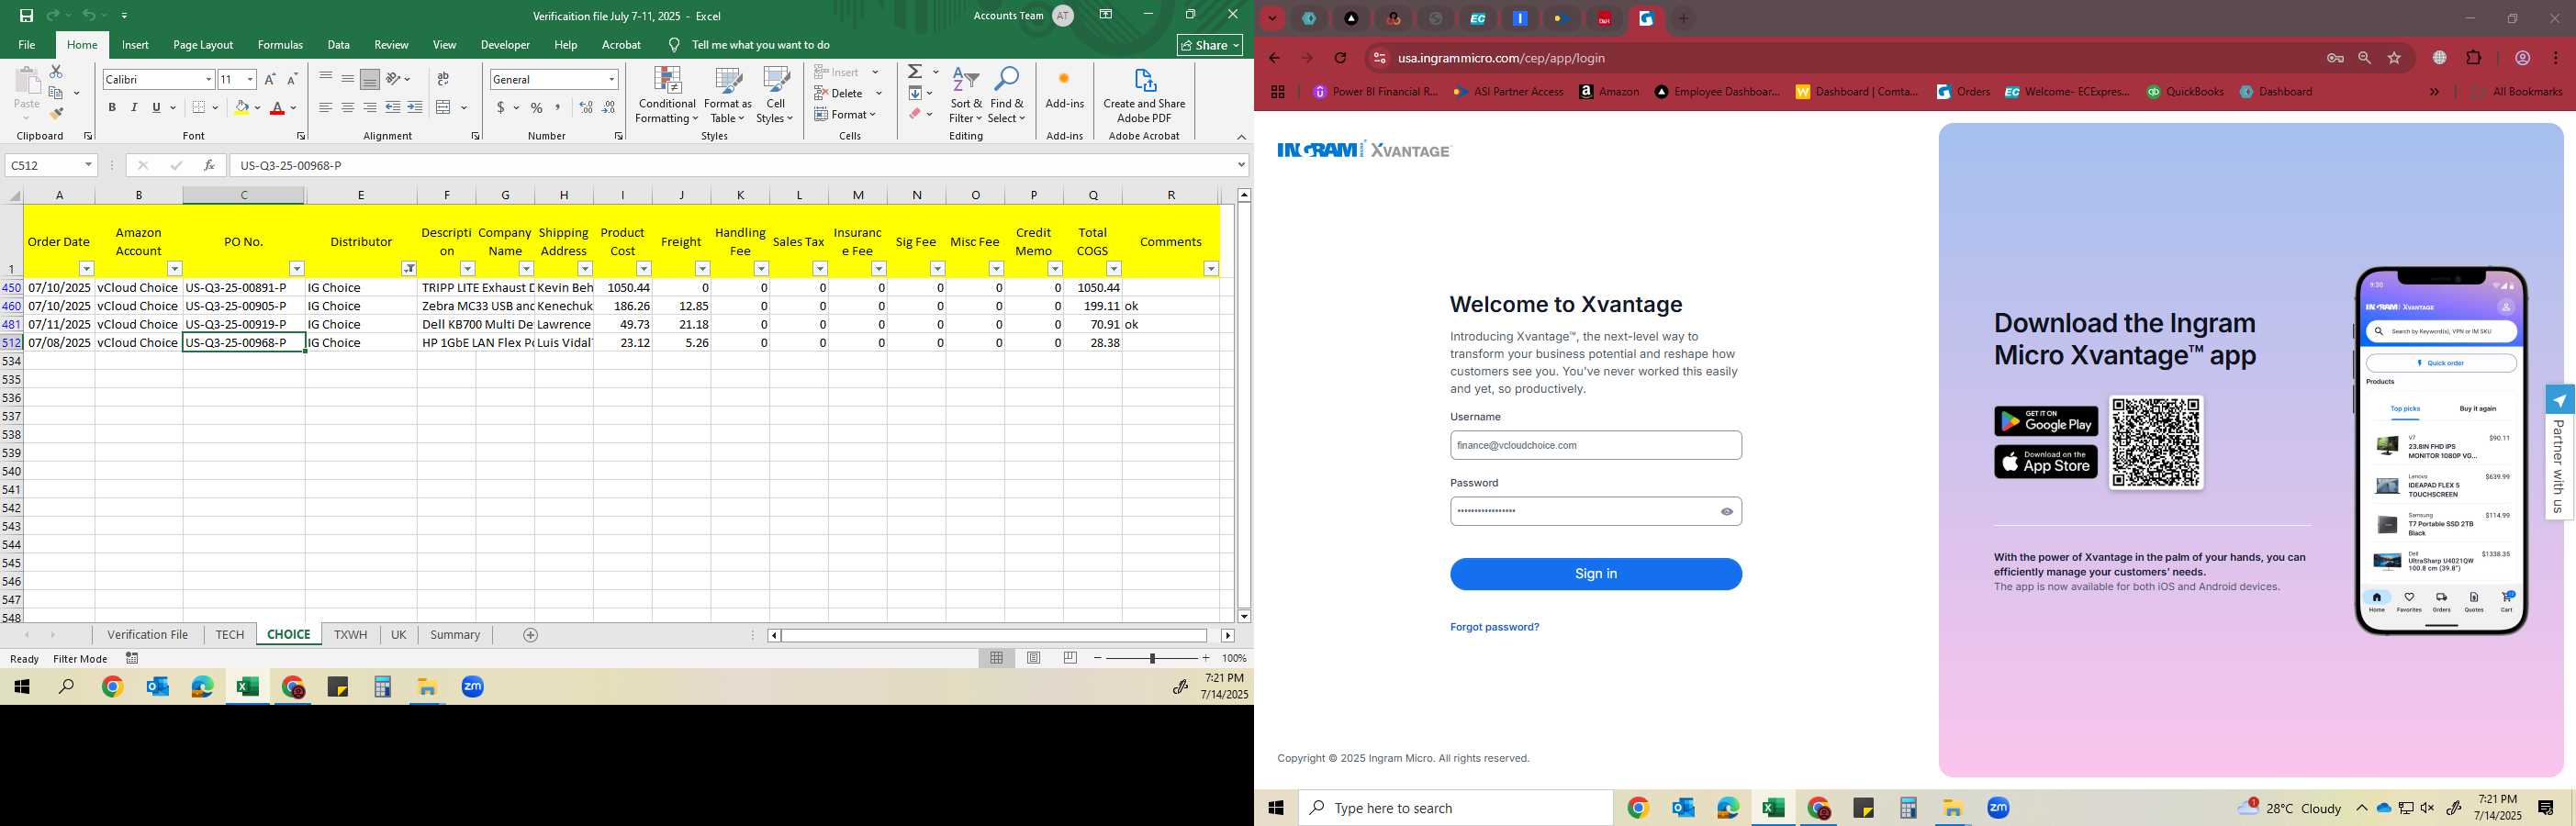The width and height of the screenshot is (2576, 826).
Task: Open Cell Styles gallery
Action: click(x=775, y=96)
